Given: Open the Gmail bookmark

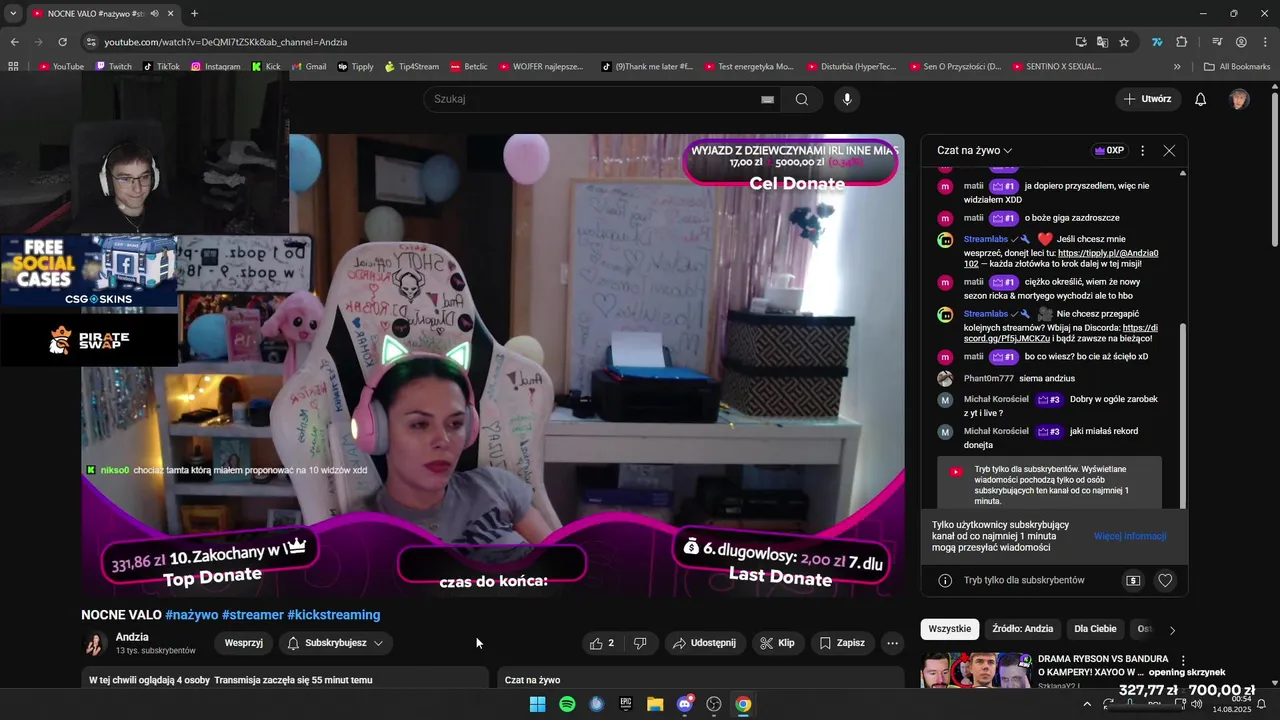Looking at the screenshot, I should (309, 67).
